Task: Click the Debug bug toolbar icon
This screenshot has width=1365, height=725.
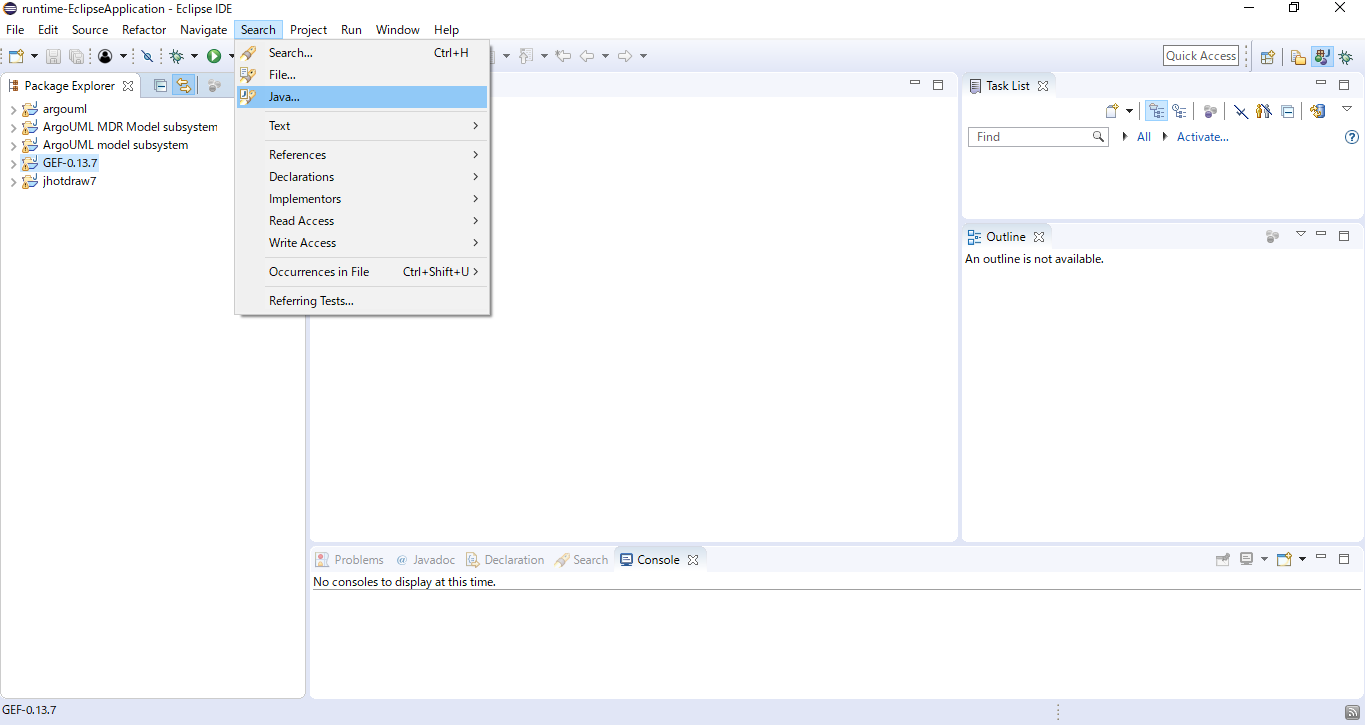Action: point(177,56)
